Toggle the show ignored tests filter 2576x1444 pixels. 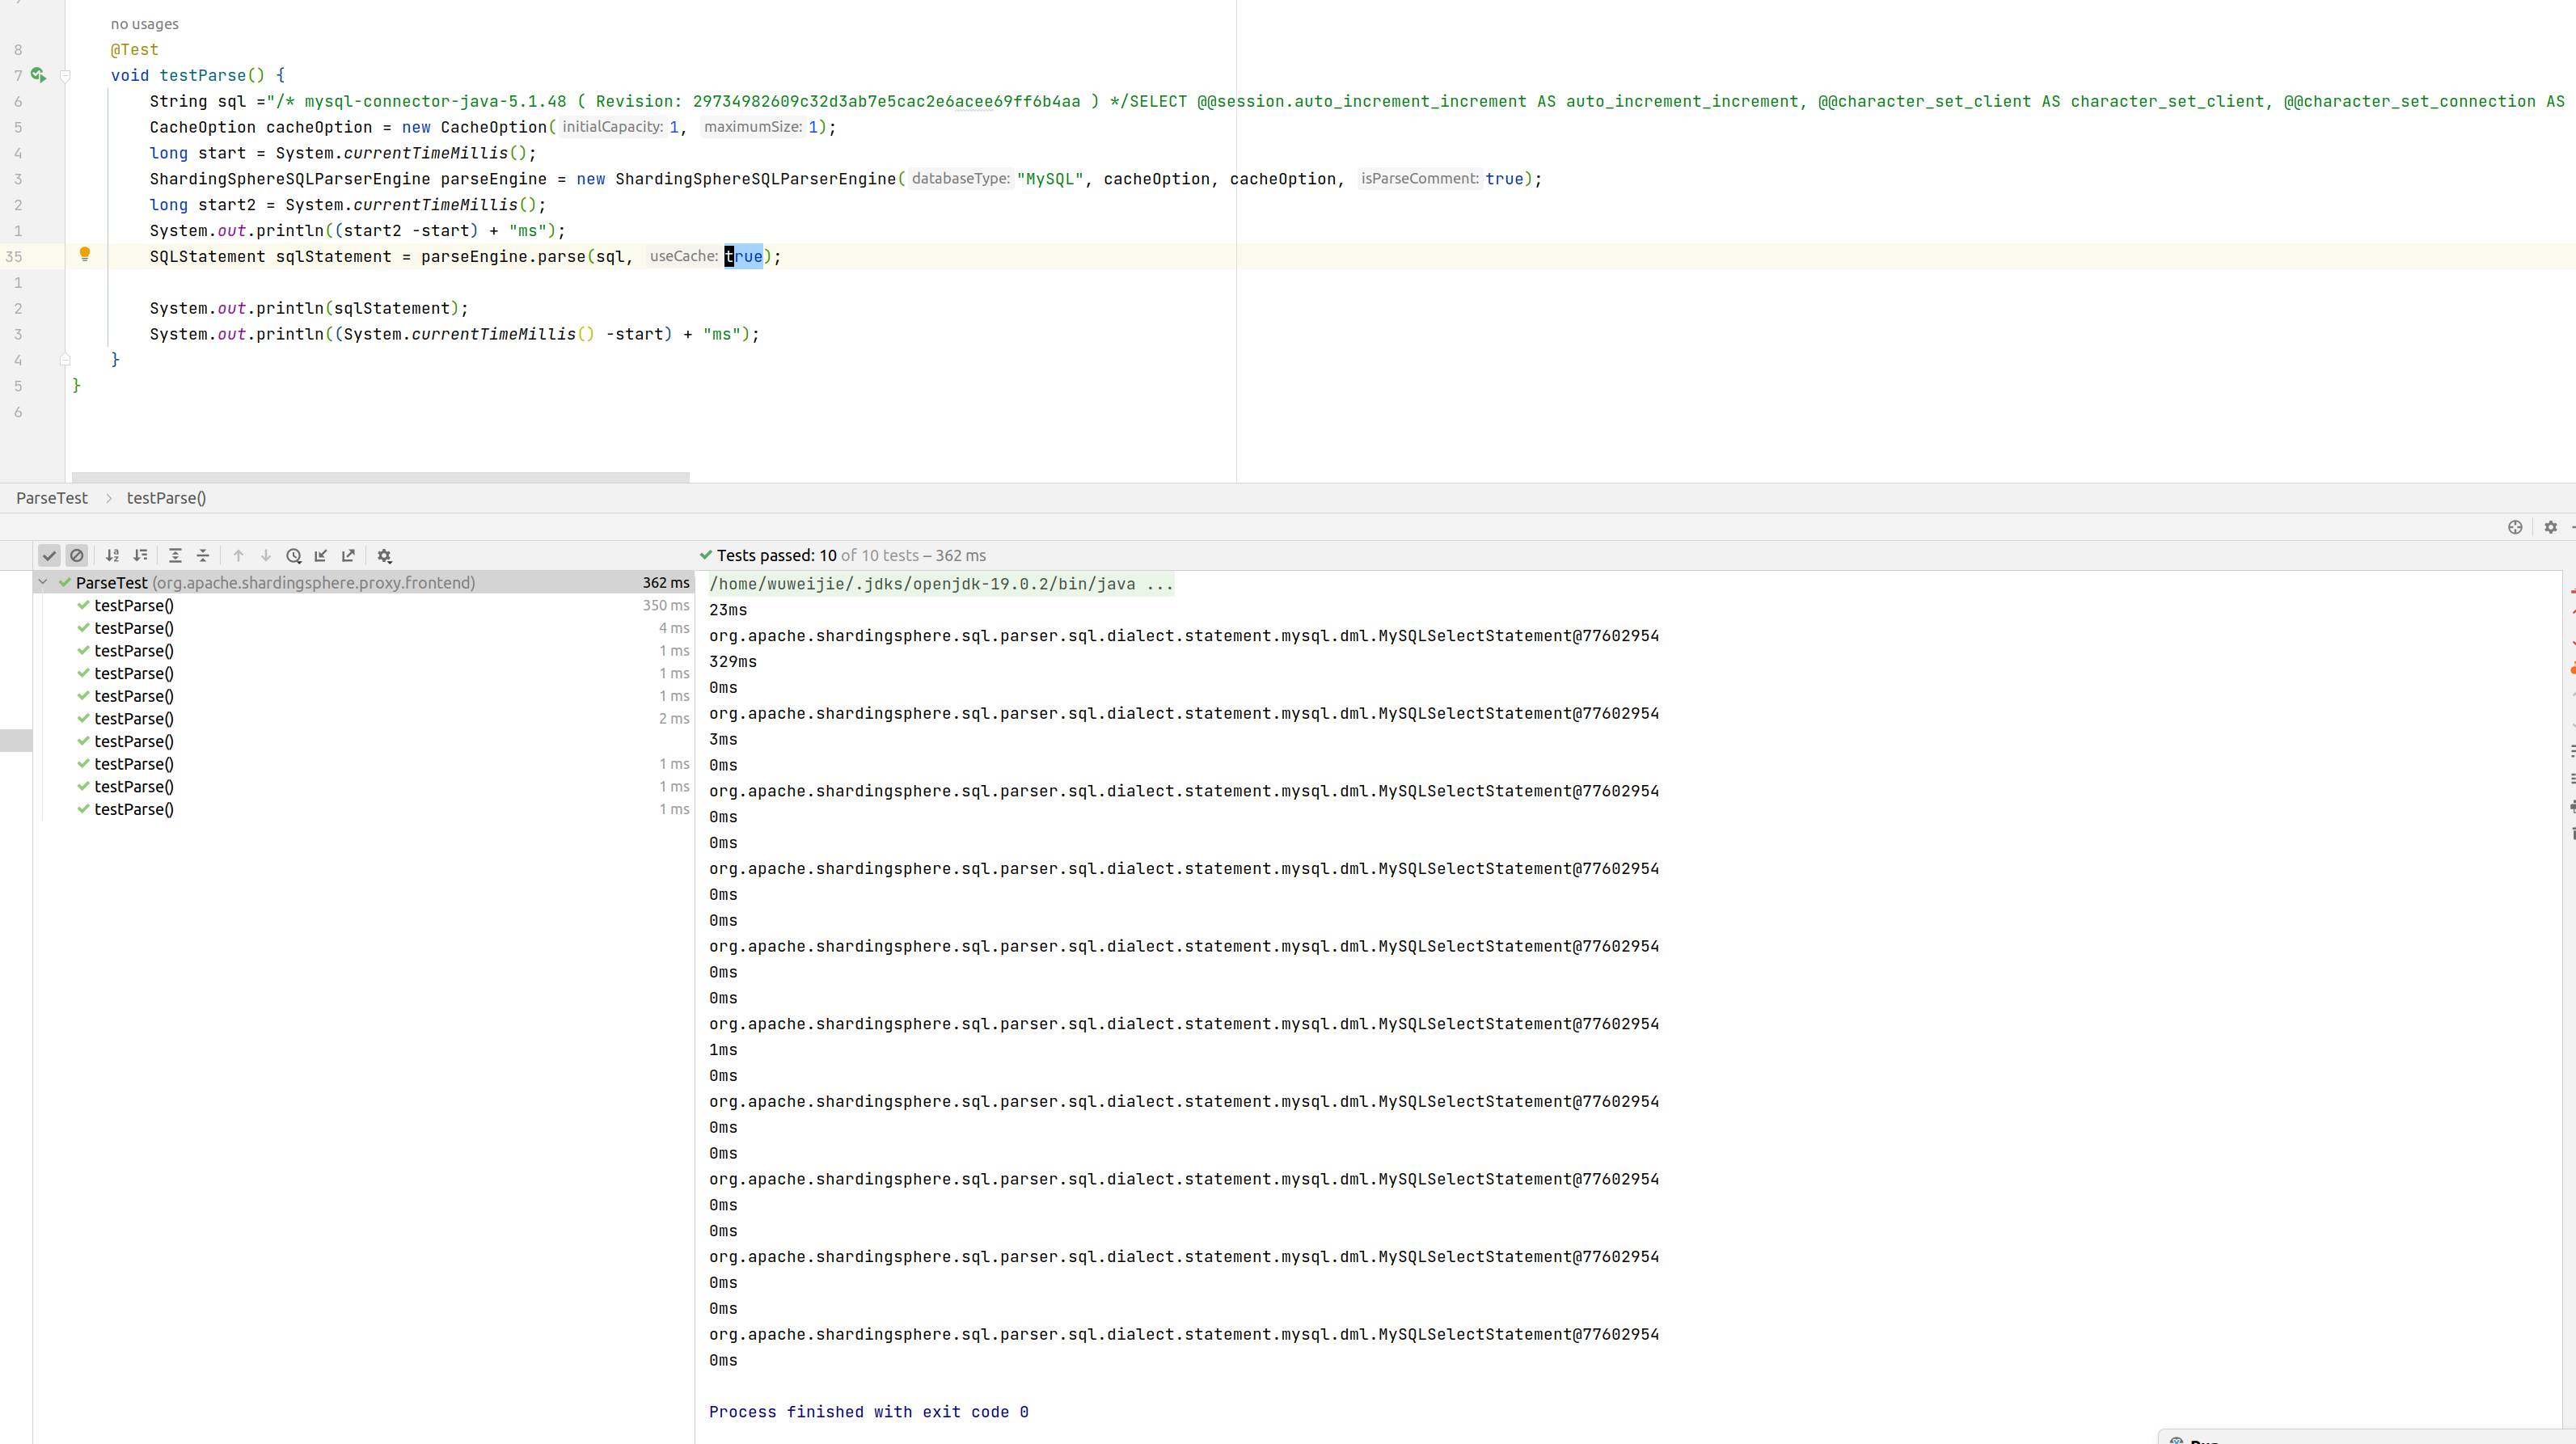point(77,556)
